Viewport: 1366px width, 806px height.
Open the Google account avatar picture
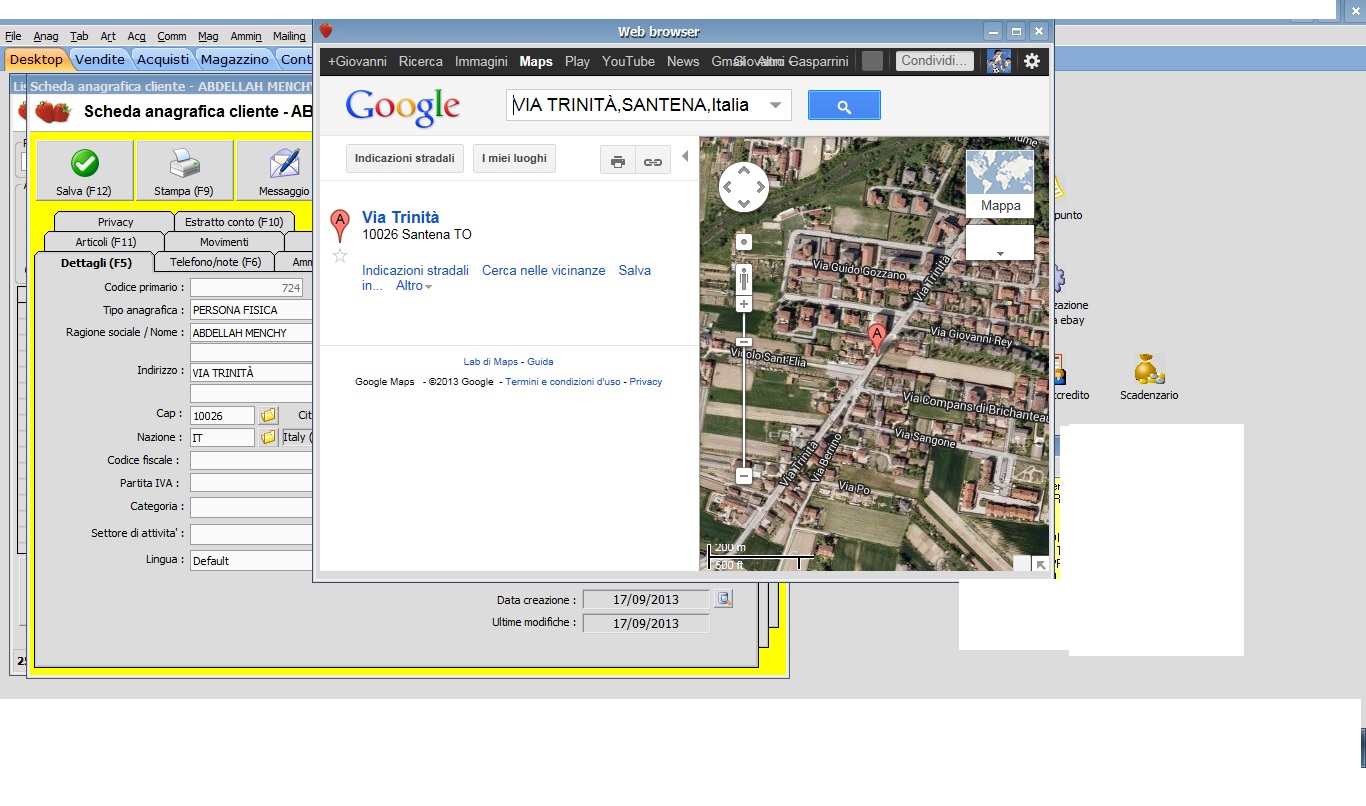tap(999, 61)
